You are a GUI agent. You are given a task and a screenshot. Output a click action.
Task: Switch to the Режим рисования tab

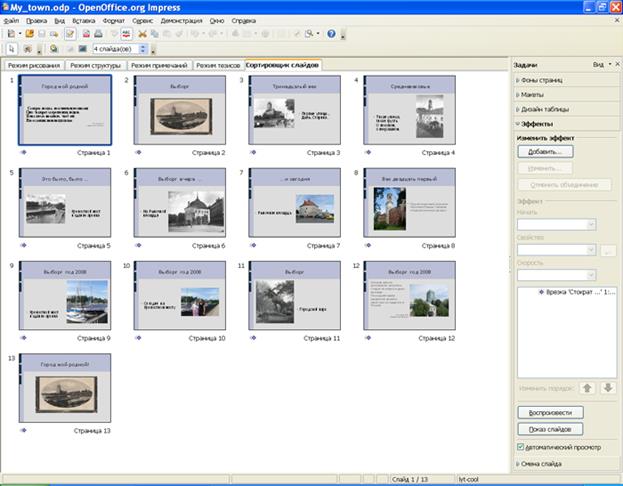[34, 64]
